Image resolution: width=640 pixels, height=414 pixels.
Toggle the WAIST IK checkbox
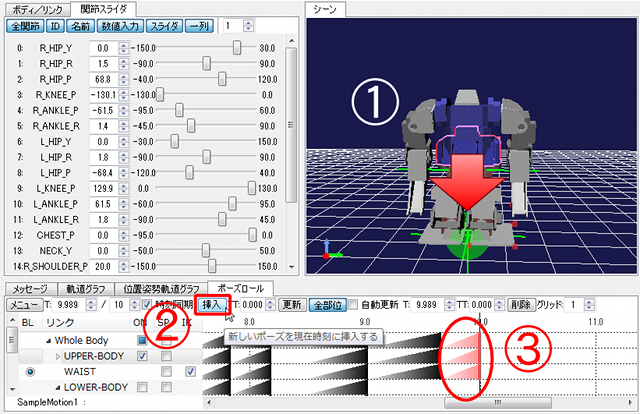tap(191, 371)
